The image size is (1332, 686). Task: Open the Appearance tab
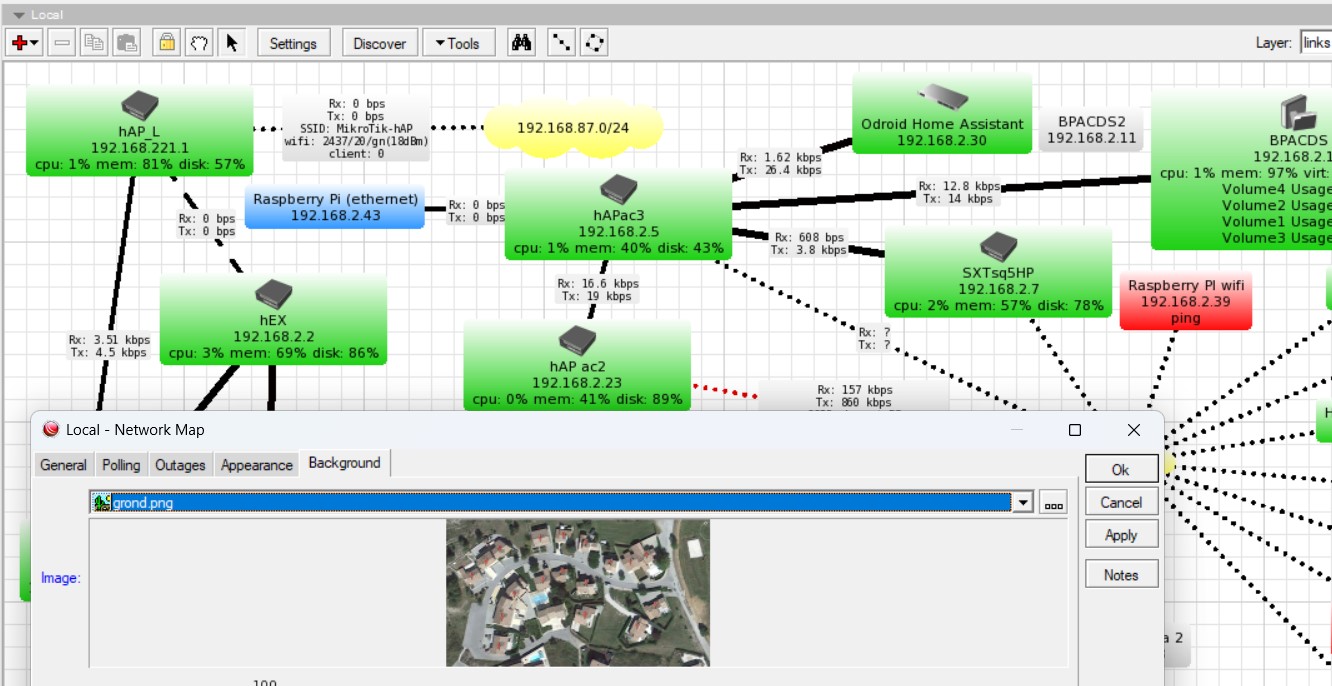pyautogui.click(x=257, y=465)
